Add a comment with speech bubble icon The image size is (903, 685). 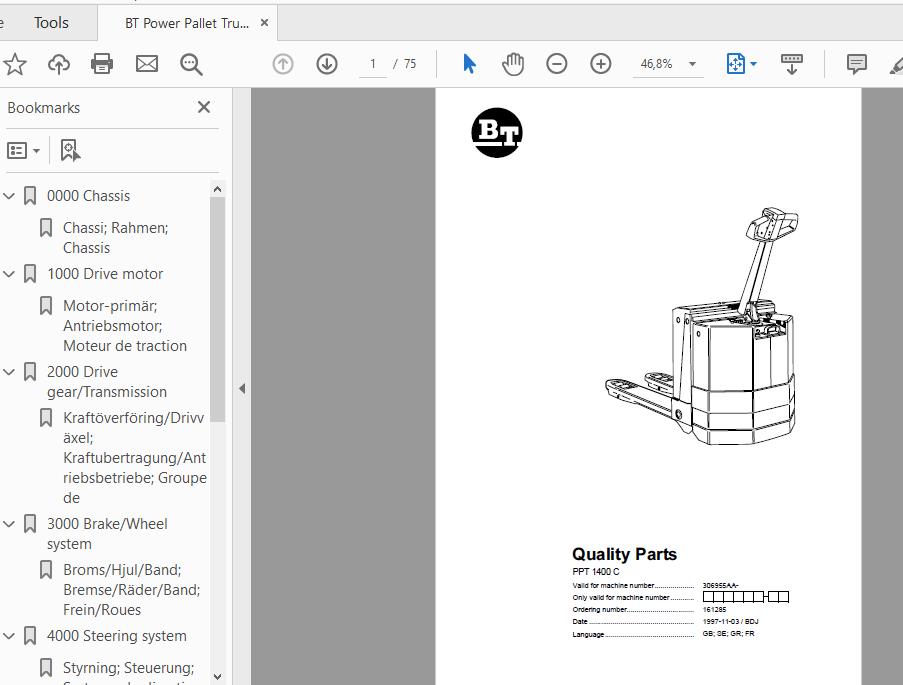856,64
